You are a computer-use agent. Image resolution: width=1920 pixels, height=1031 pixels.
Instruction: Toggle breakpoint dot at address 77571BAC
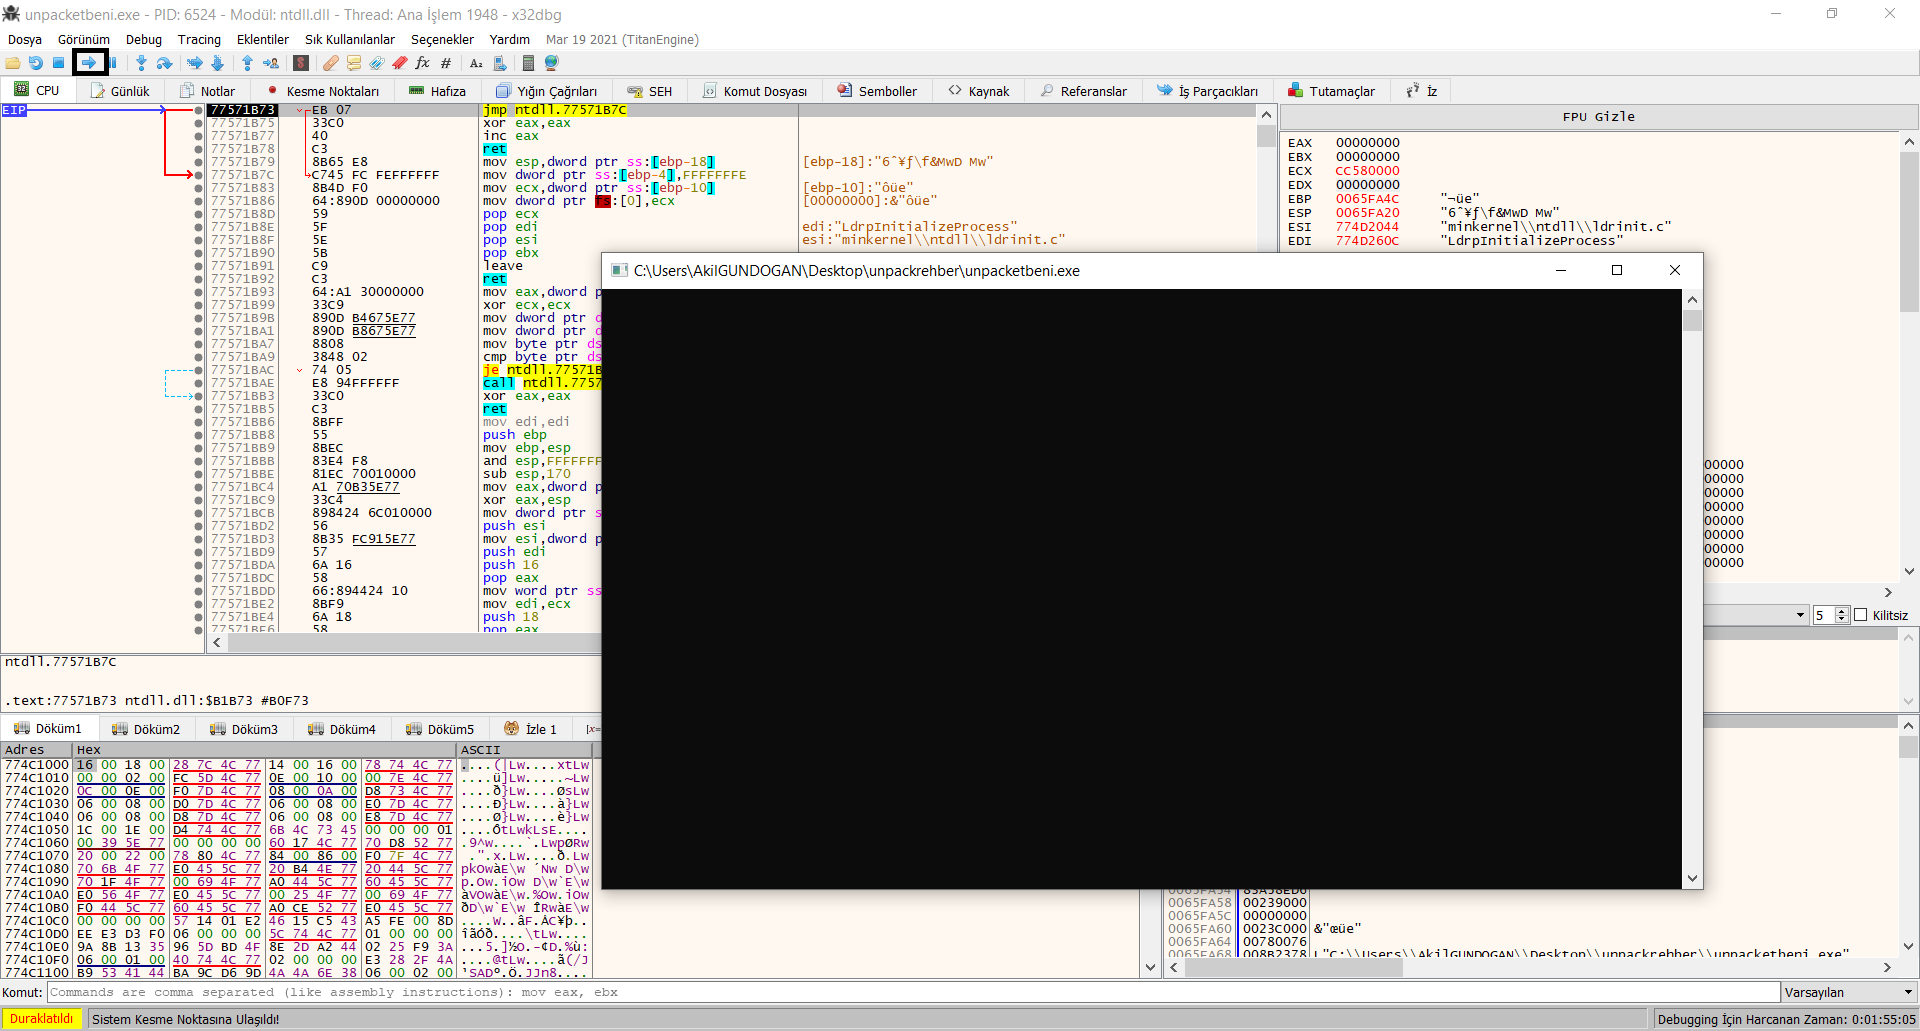point(198,370)
